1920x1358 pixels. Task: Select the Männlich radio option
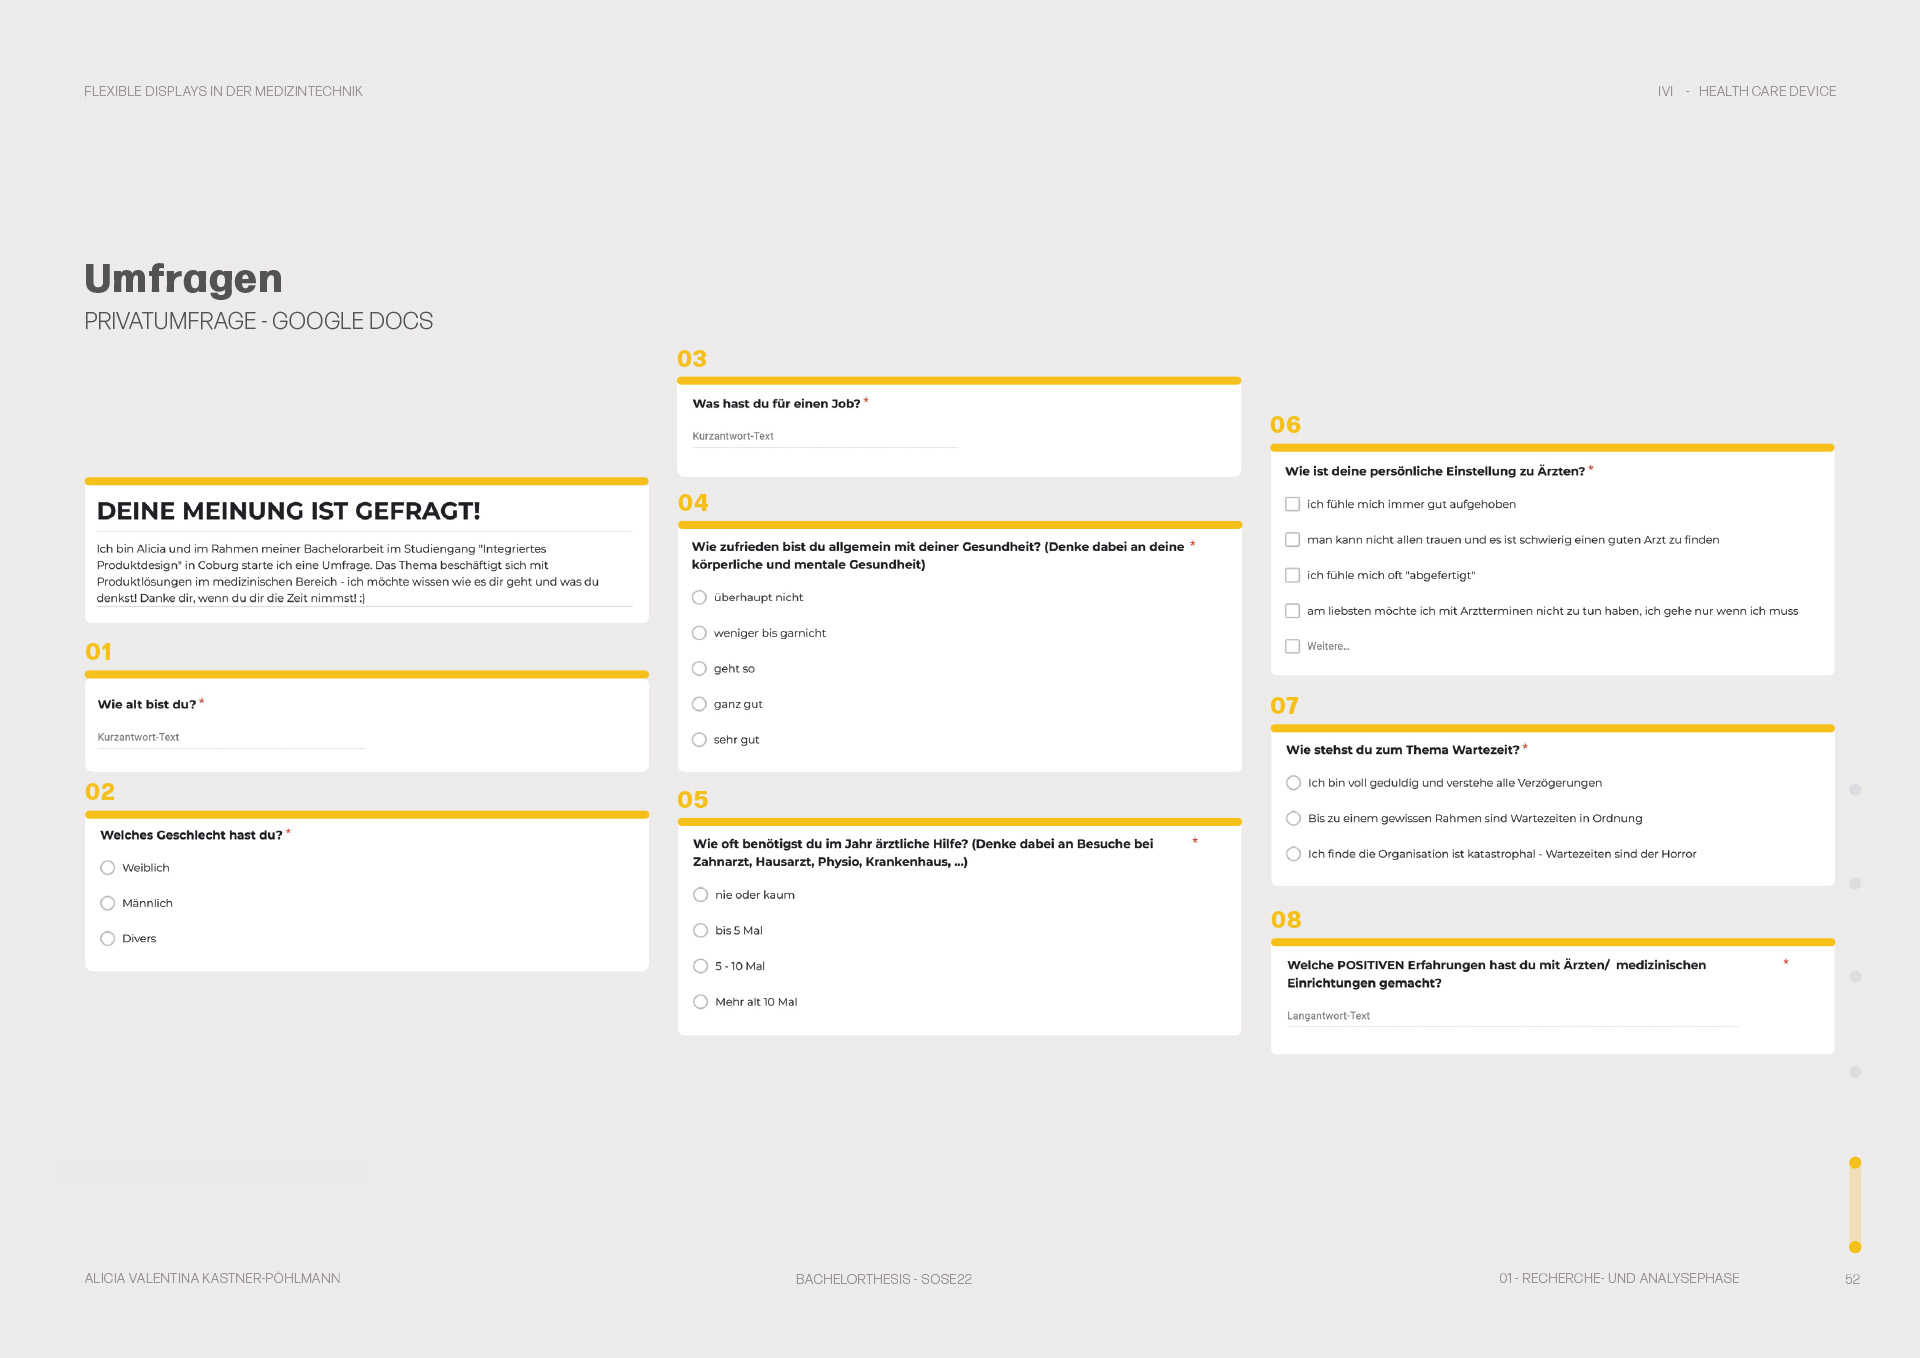point(108,903)
